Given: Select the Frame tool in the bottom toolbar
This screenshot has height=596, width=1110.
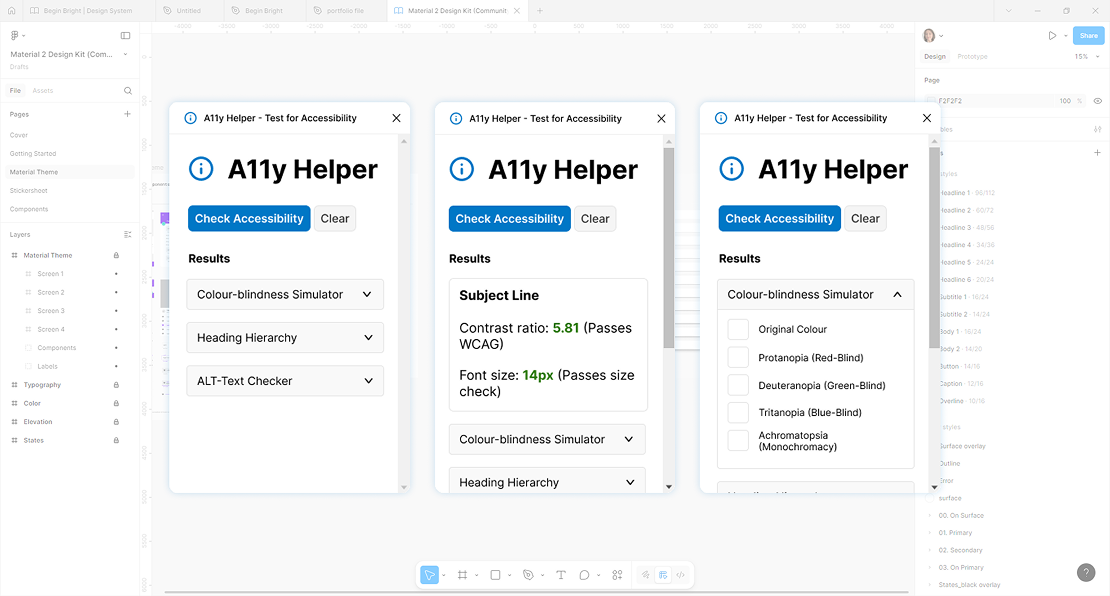Looking at the screenshot, I should pos(462,575).
